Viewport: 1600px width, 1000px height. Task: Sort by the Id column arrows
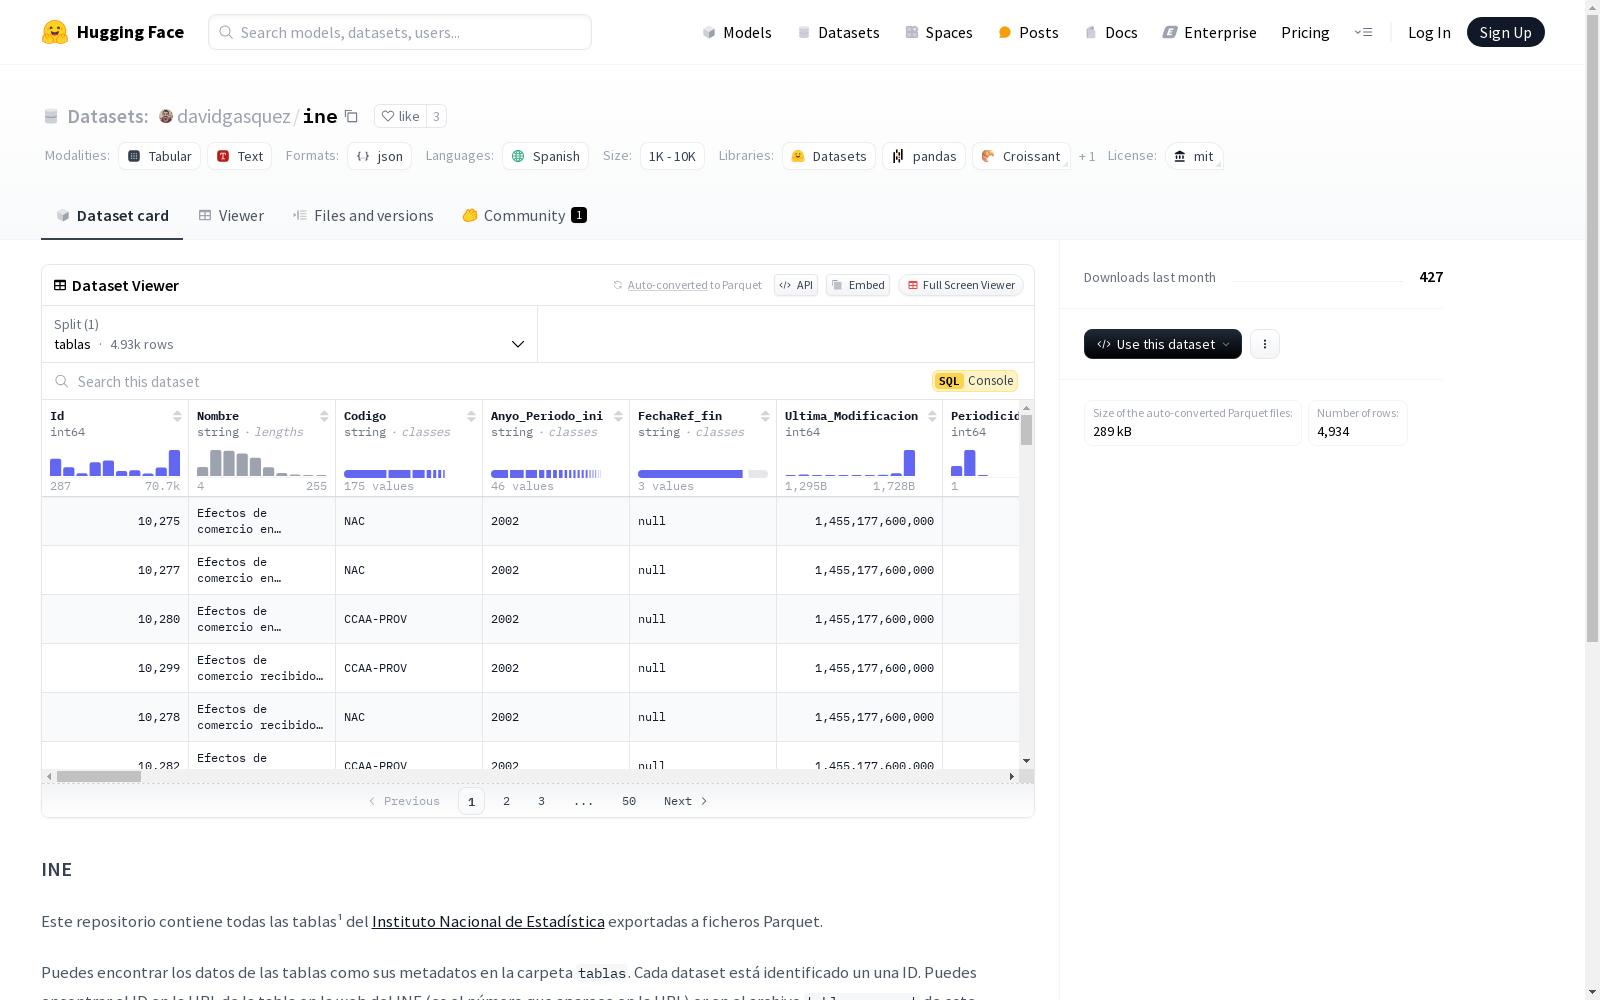pos(177,416)
